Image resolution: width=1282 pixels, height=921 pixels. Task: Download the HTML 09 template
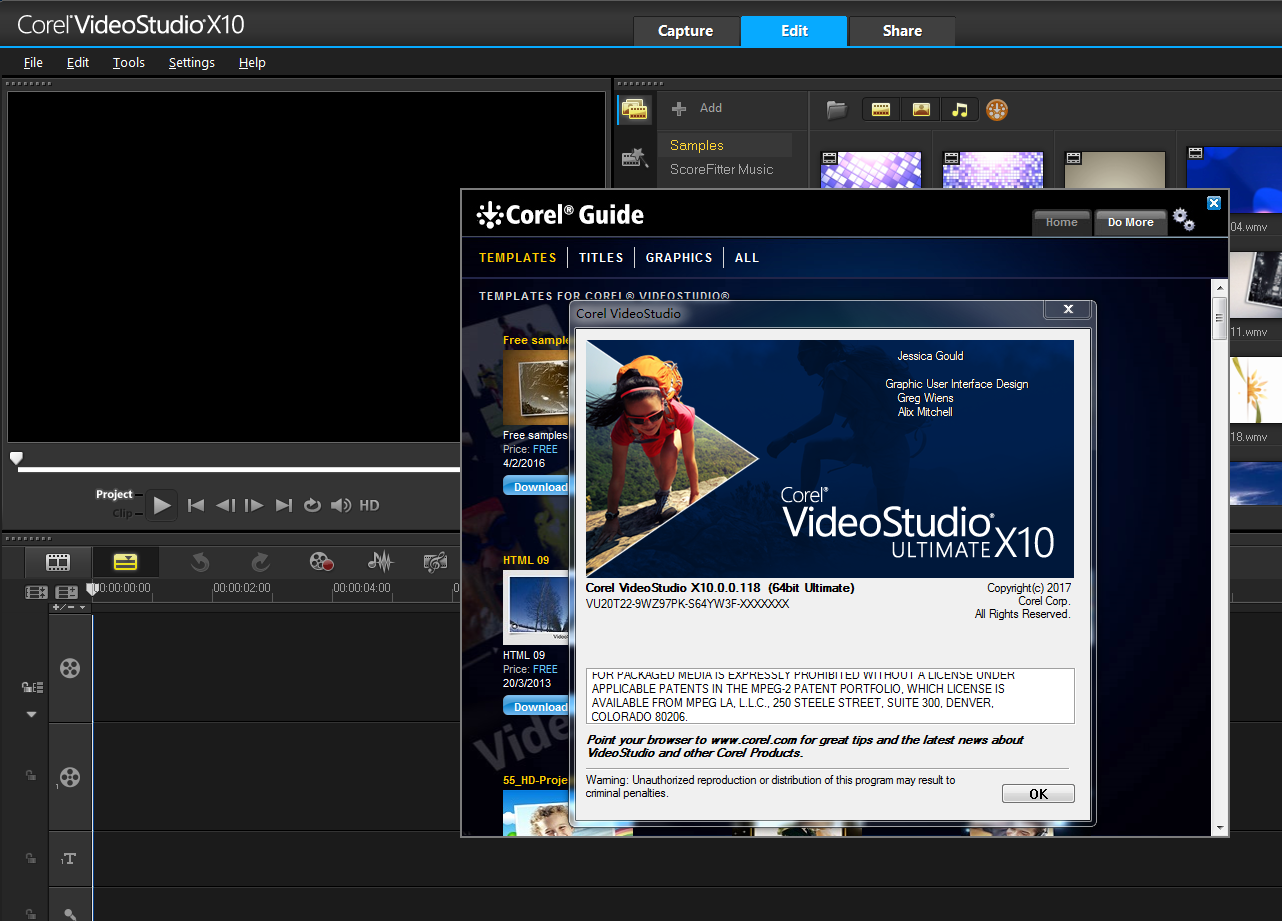pyautogui.click(x=536, y=707)
